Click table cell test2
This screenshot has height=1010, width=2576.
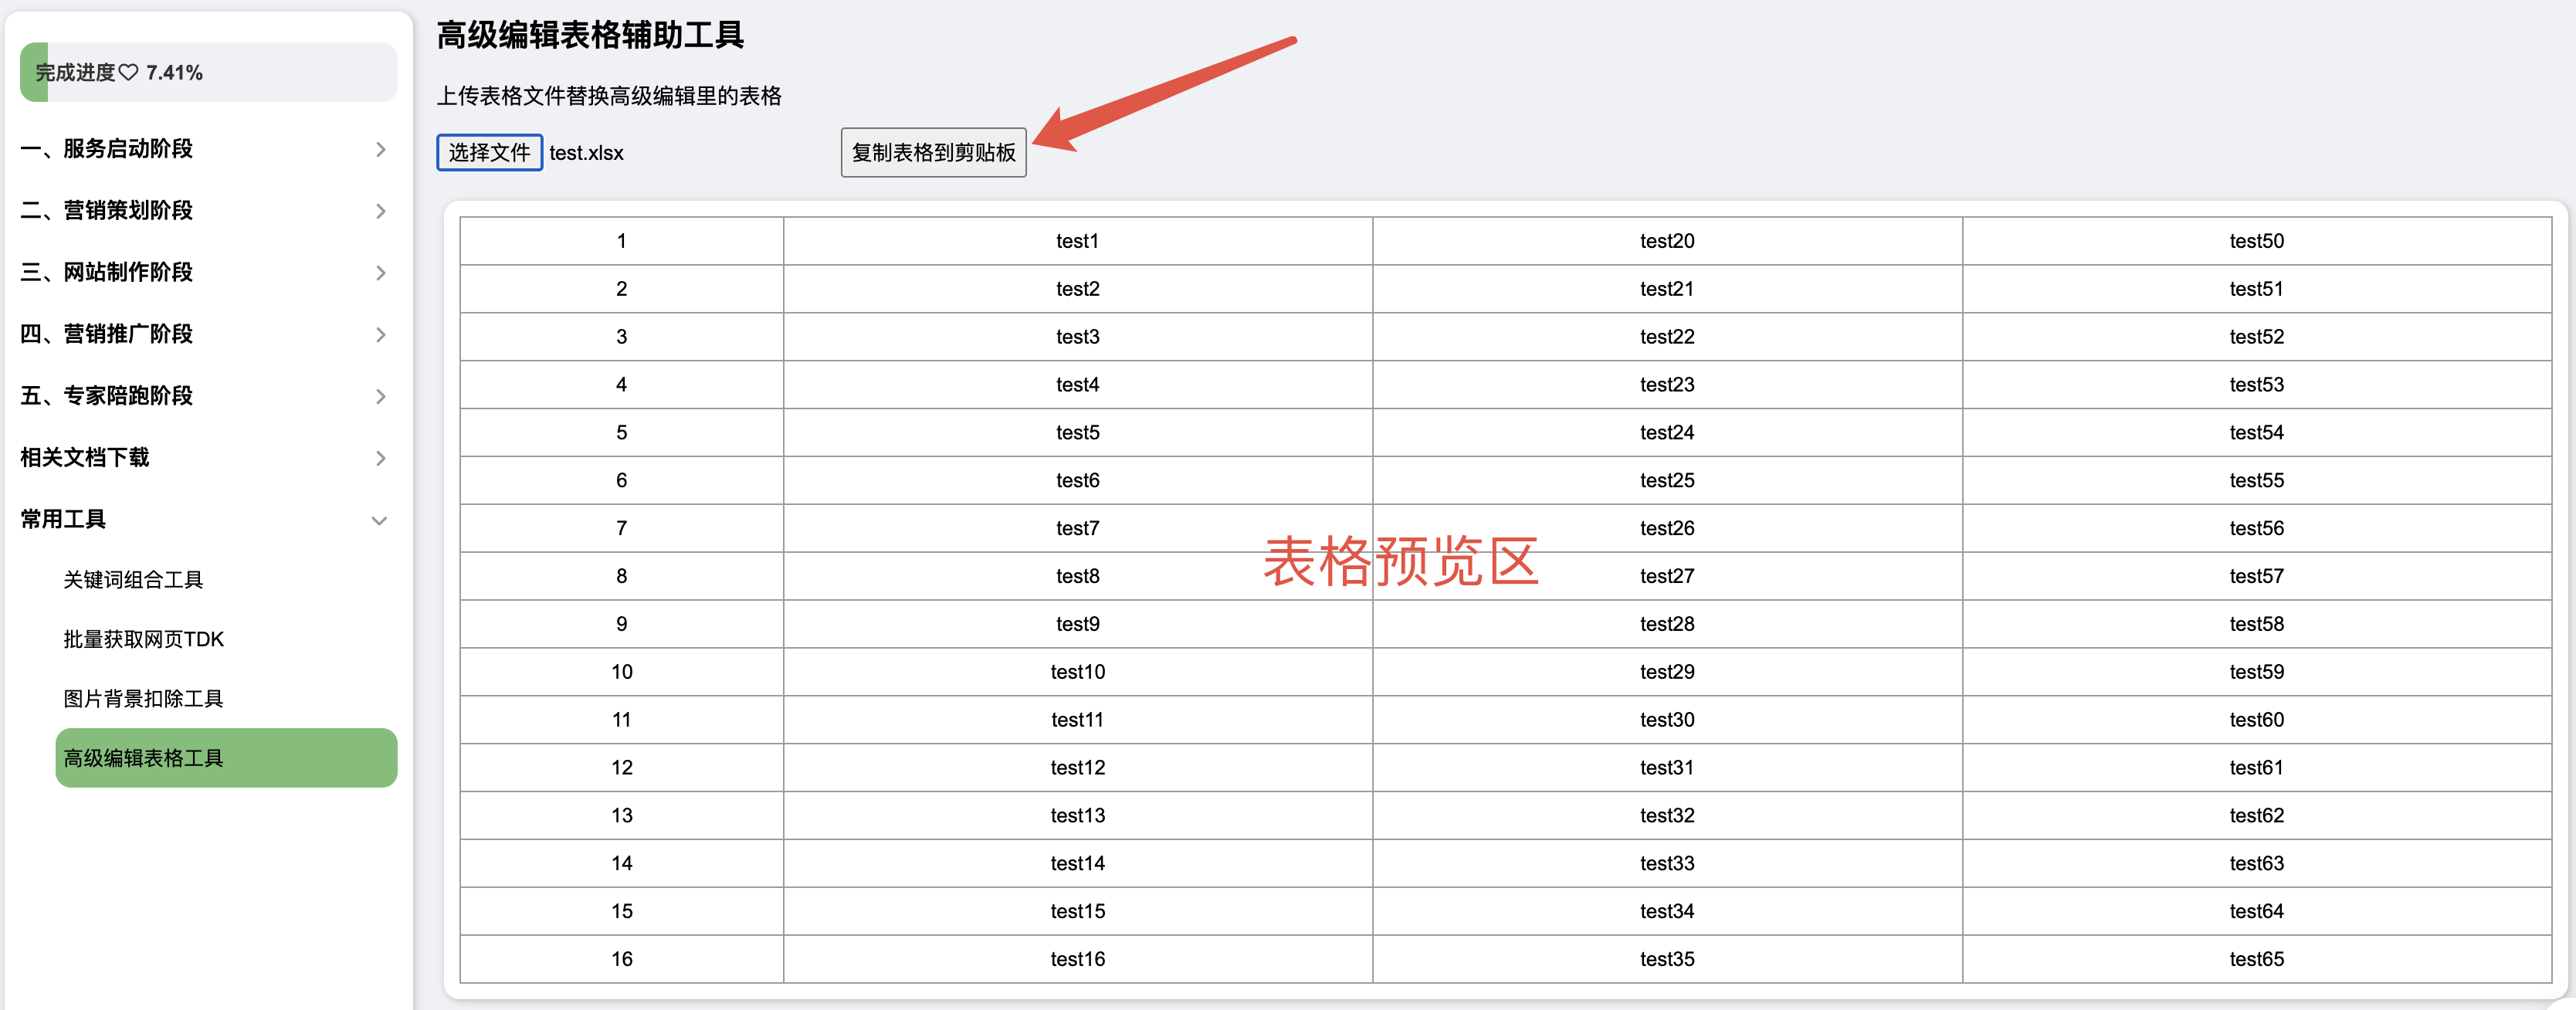1078,289
